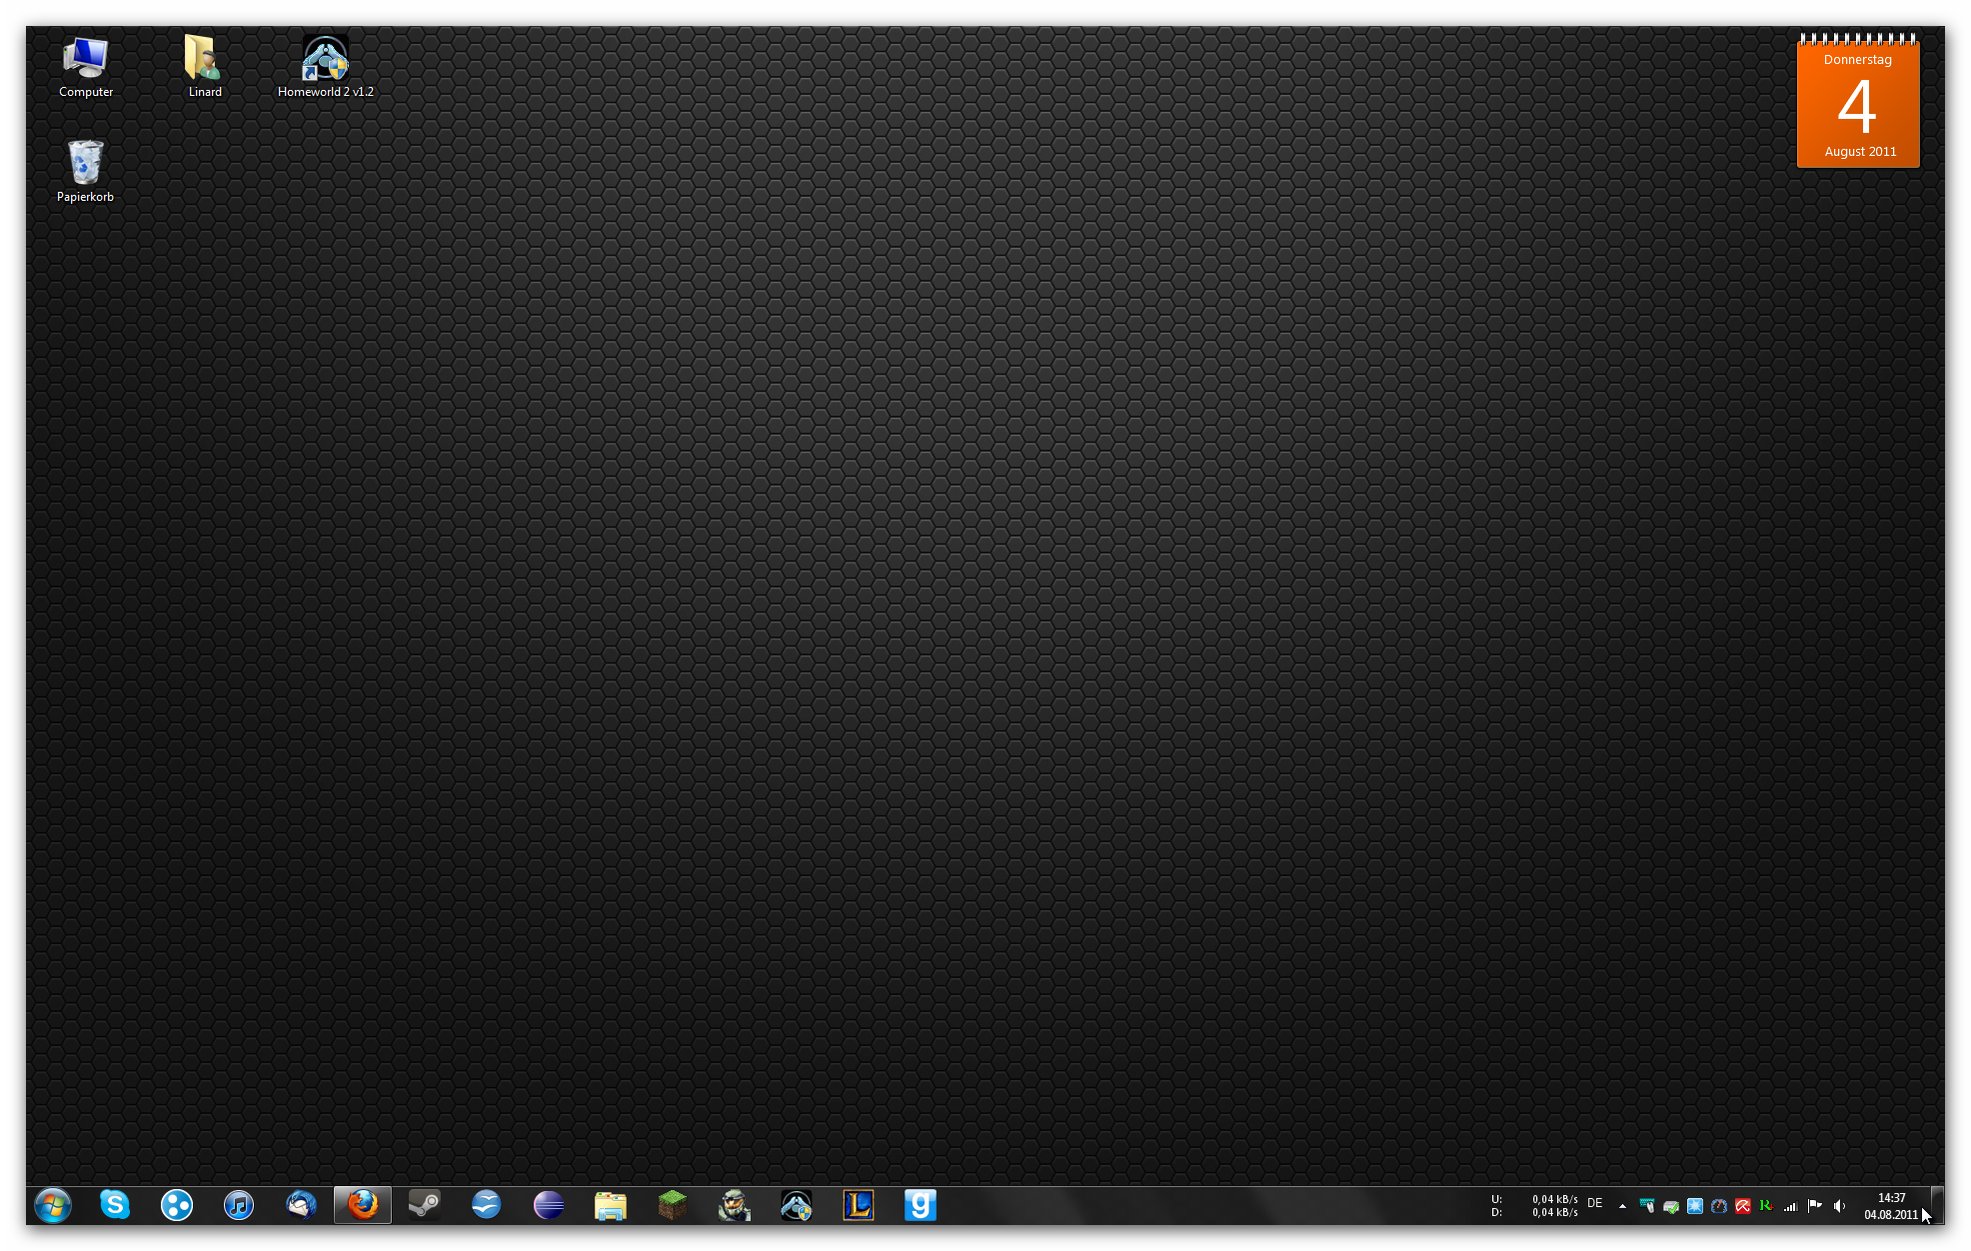The image size is (1971, 1251).
Task: Open Windows Explorer from the taskbar
Action: click(611, 1205)
